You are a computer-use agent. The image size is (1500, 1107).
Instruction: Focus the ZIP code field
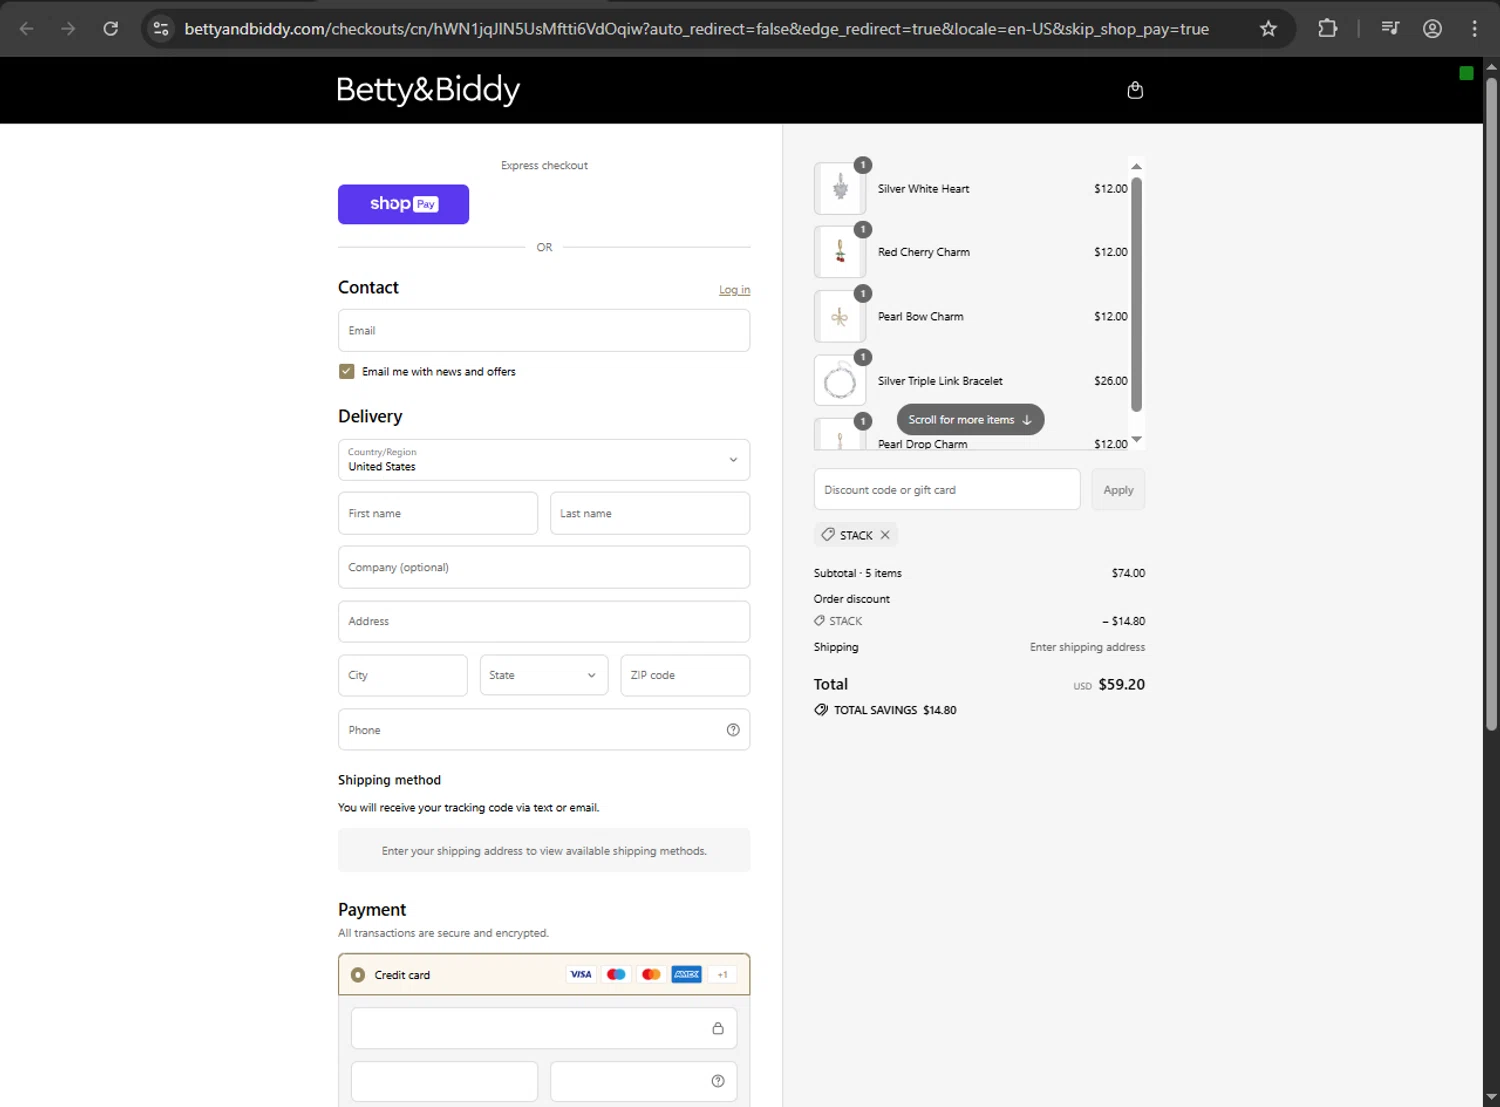[x=685, y=675]
